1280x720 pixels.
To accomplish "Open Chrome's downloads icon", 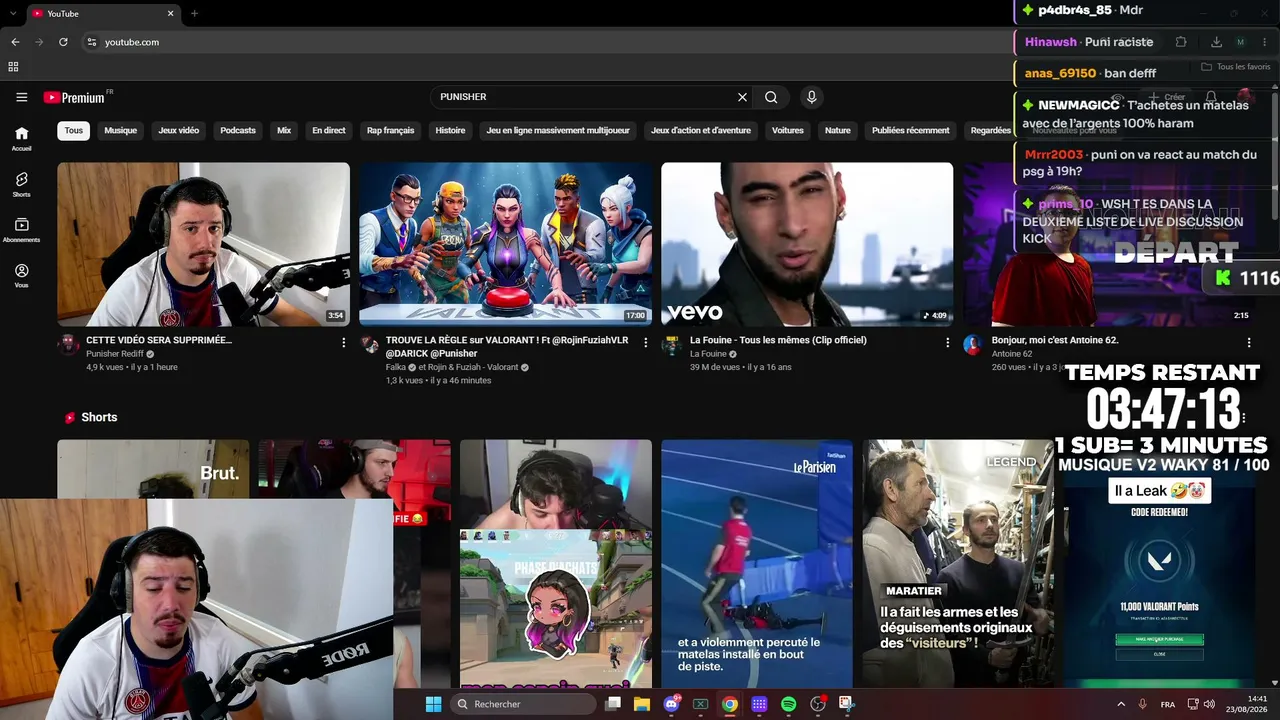I will point(1216,42).
